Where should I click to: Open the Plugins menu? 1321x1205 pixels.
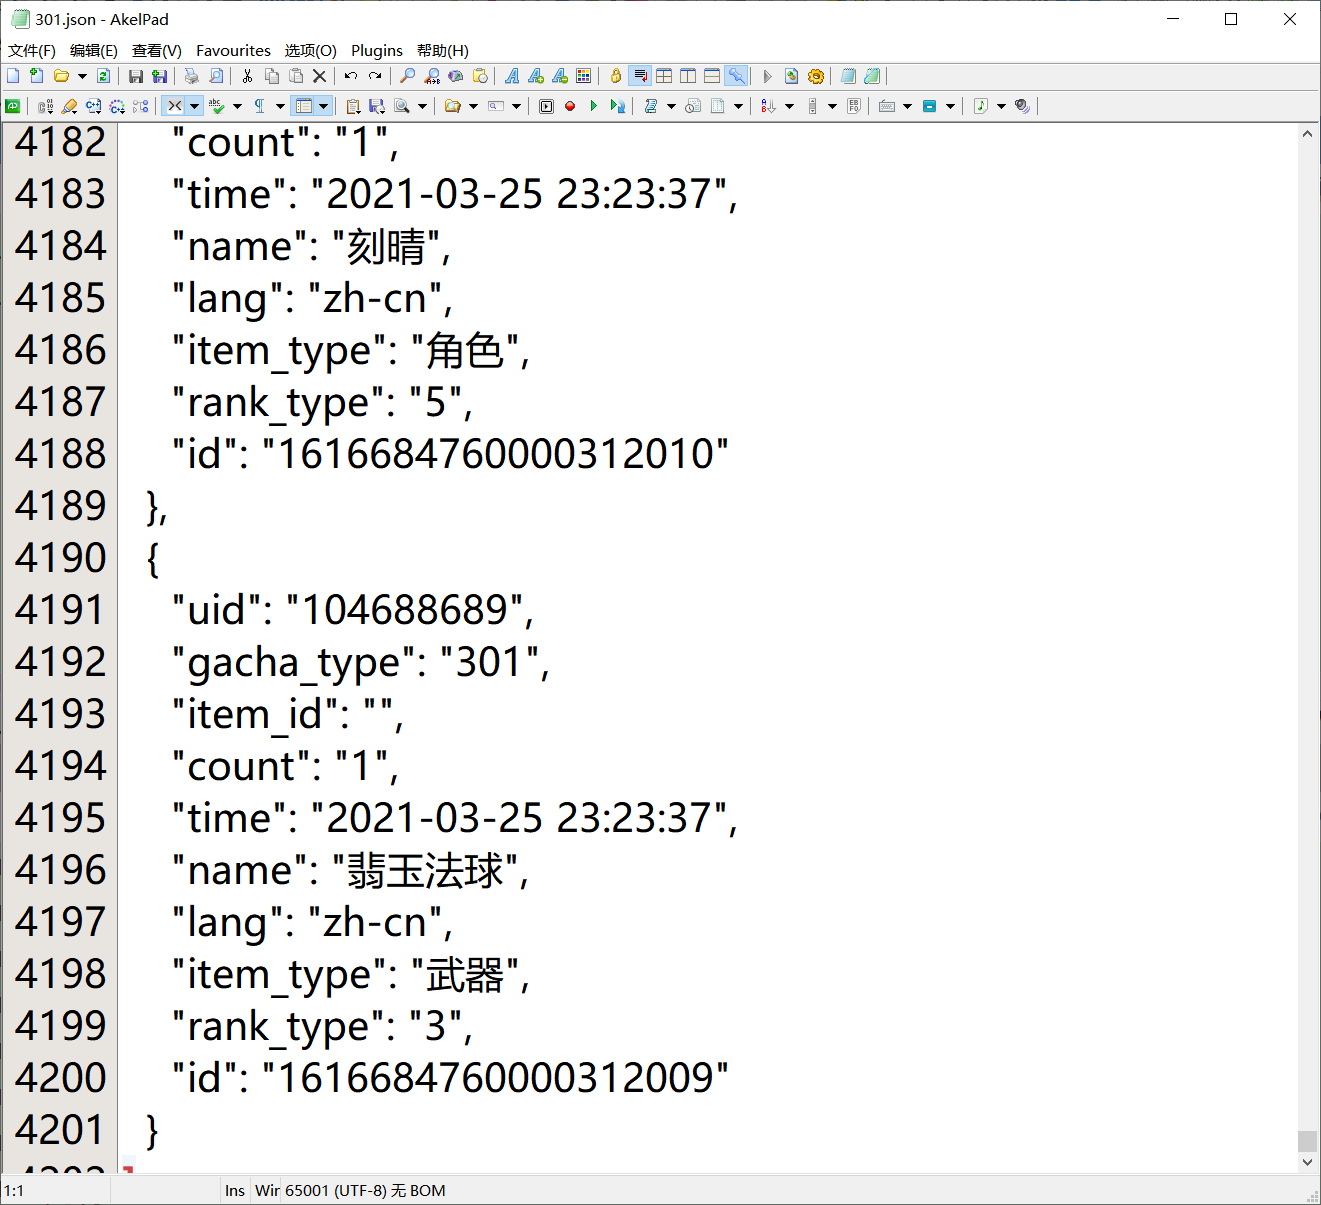point(377,50)
